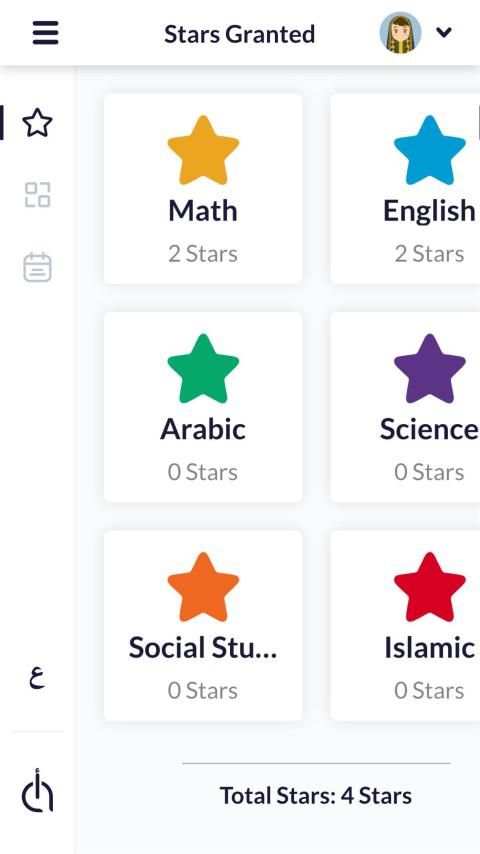Select the Arabic subject title

pyautogui.click(x=203, y=429)
